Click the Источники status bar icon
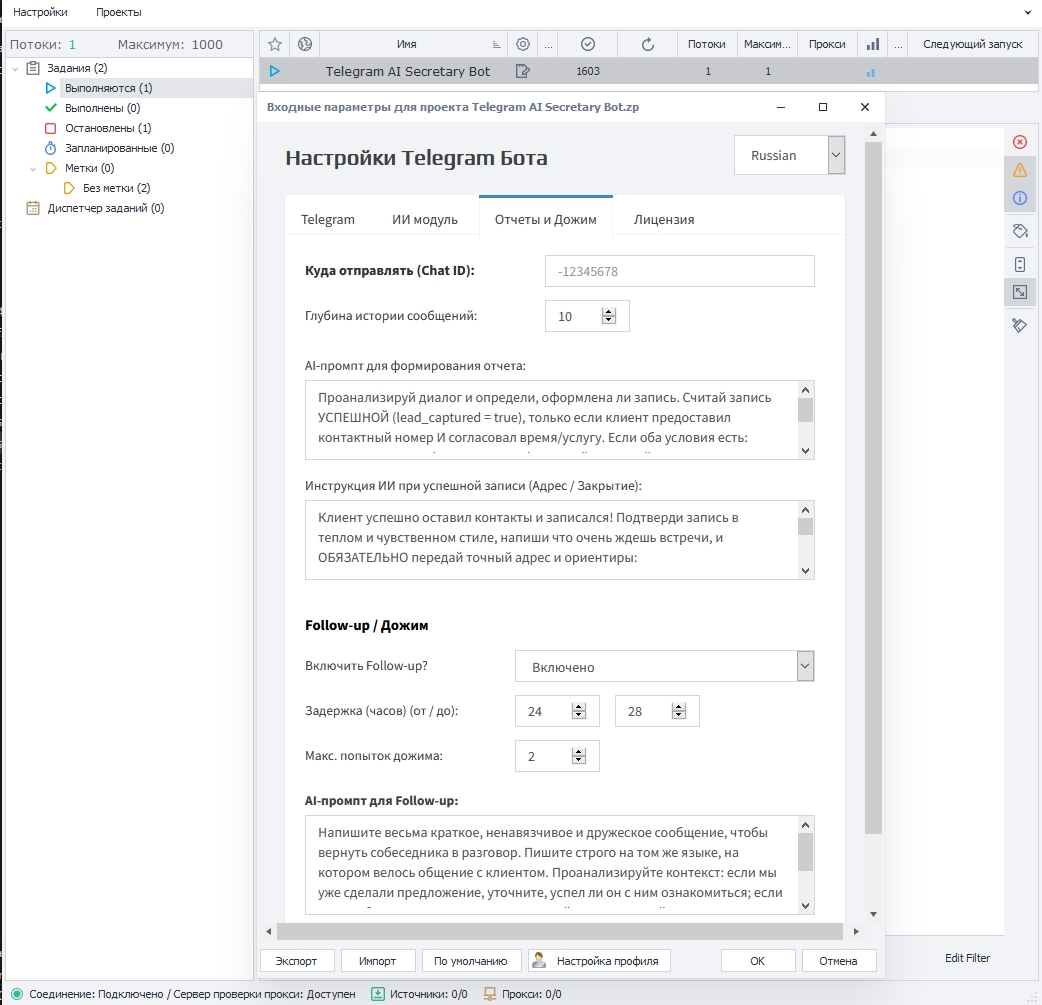1042x1005 pixels. [377, 994]
